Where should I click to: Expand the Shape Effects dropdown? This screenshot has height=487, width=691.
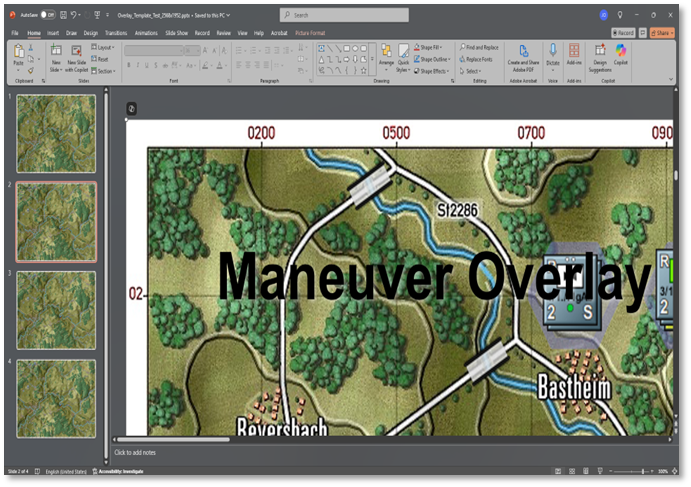434,71
